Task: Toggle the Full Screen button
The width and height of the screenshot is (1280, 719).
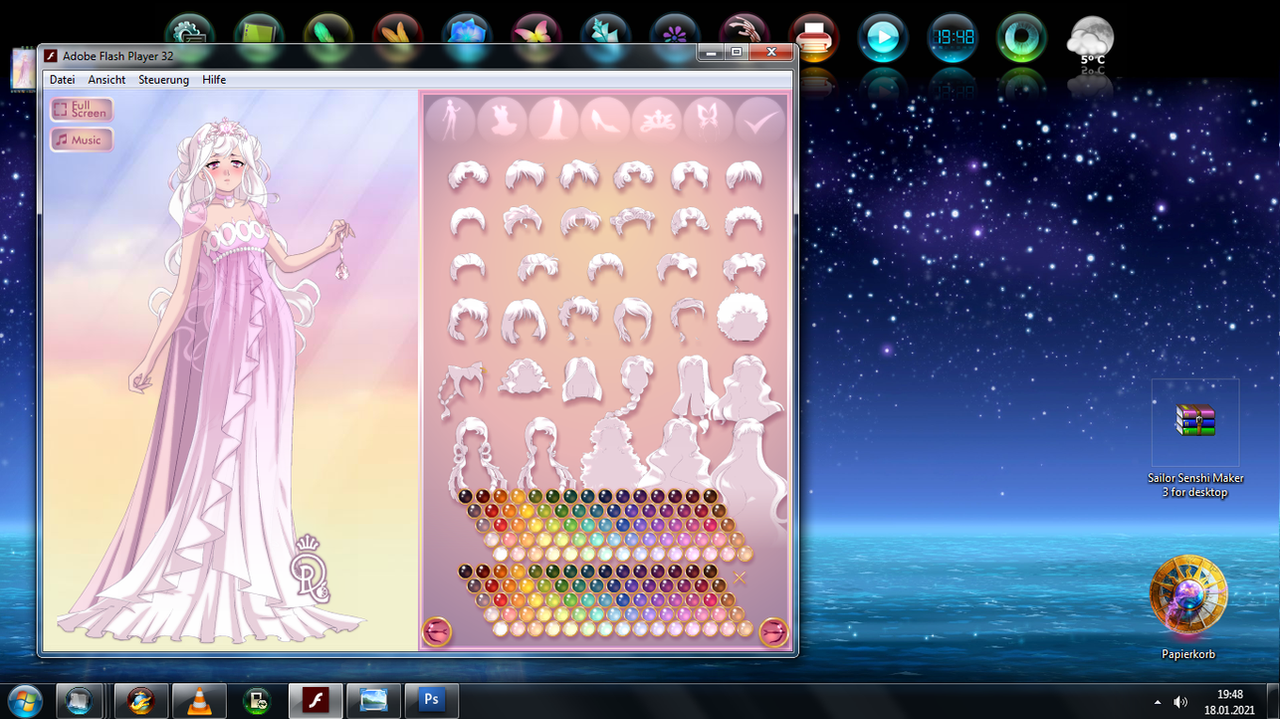Action: pyautogui.click(x=82, y=109)
